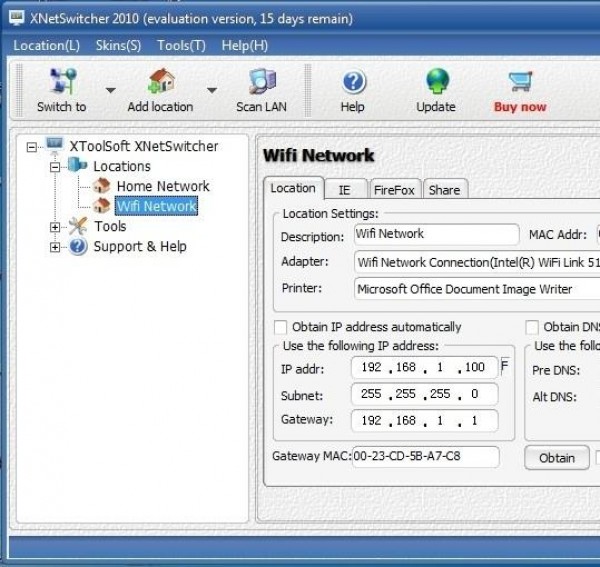Select the Location tab
Screen dimensions: 600x567
tap(293, 188)
